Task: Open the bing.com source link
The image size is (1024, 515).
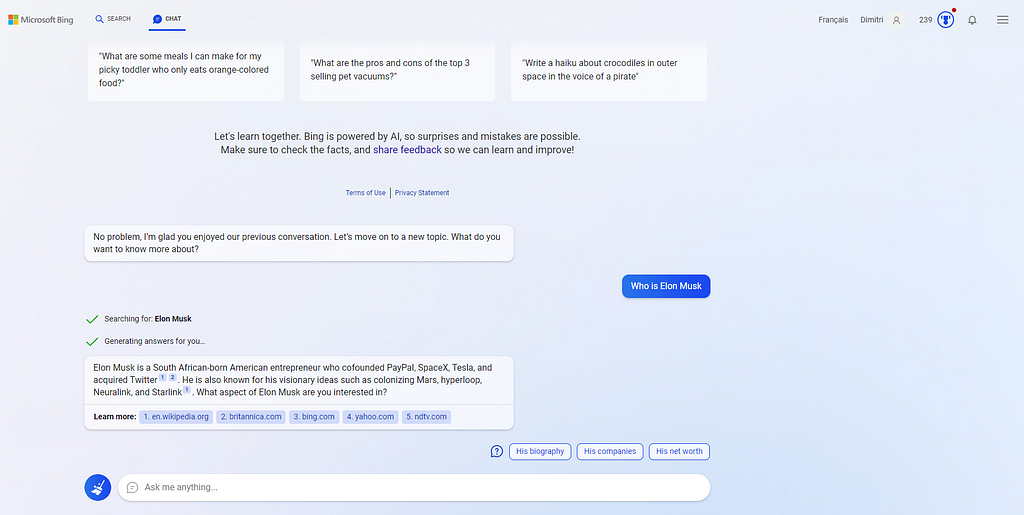Action: [313, 416]
